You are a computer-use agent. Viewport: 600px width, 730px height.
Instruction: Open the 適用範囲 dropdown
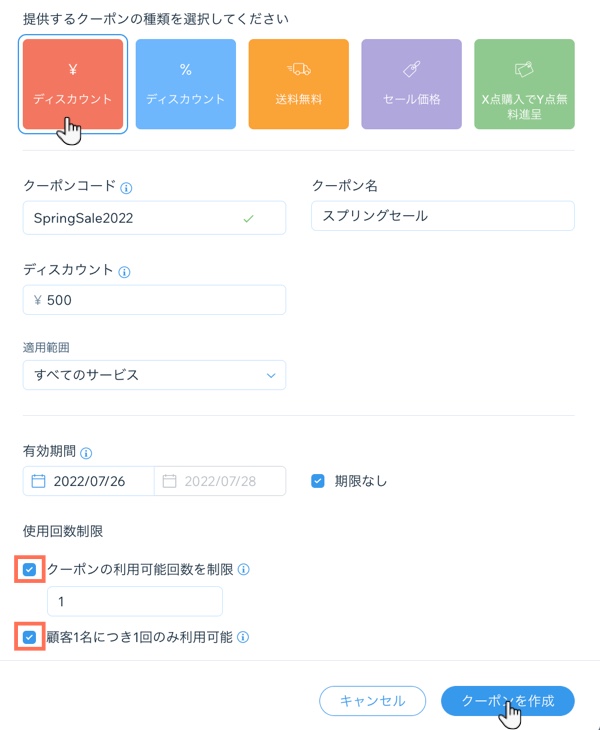[154, 375]
